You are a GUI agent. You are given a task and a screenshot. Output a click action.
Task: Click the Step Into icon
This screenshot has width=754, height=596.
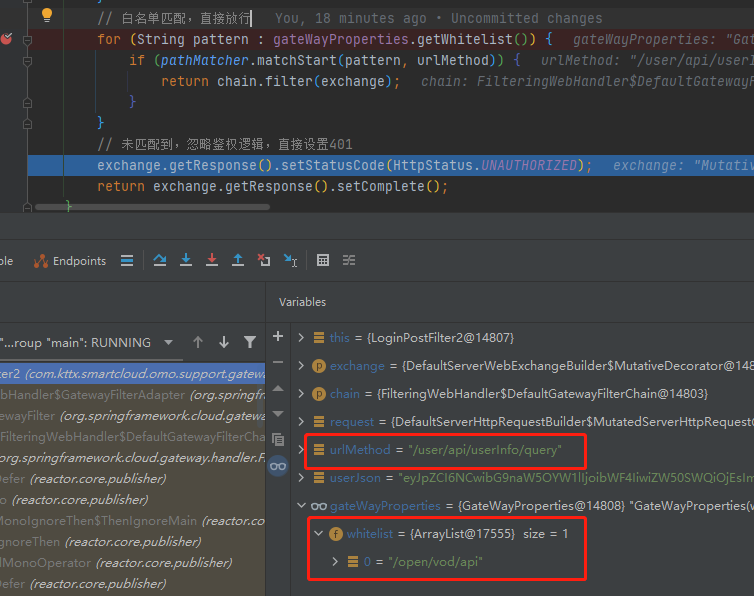pyautogui.click(x=186, y=261)
